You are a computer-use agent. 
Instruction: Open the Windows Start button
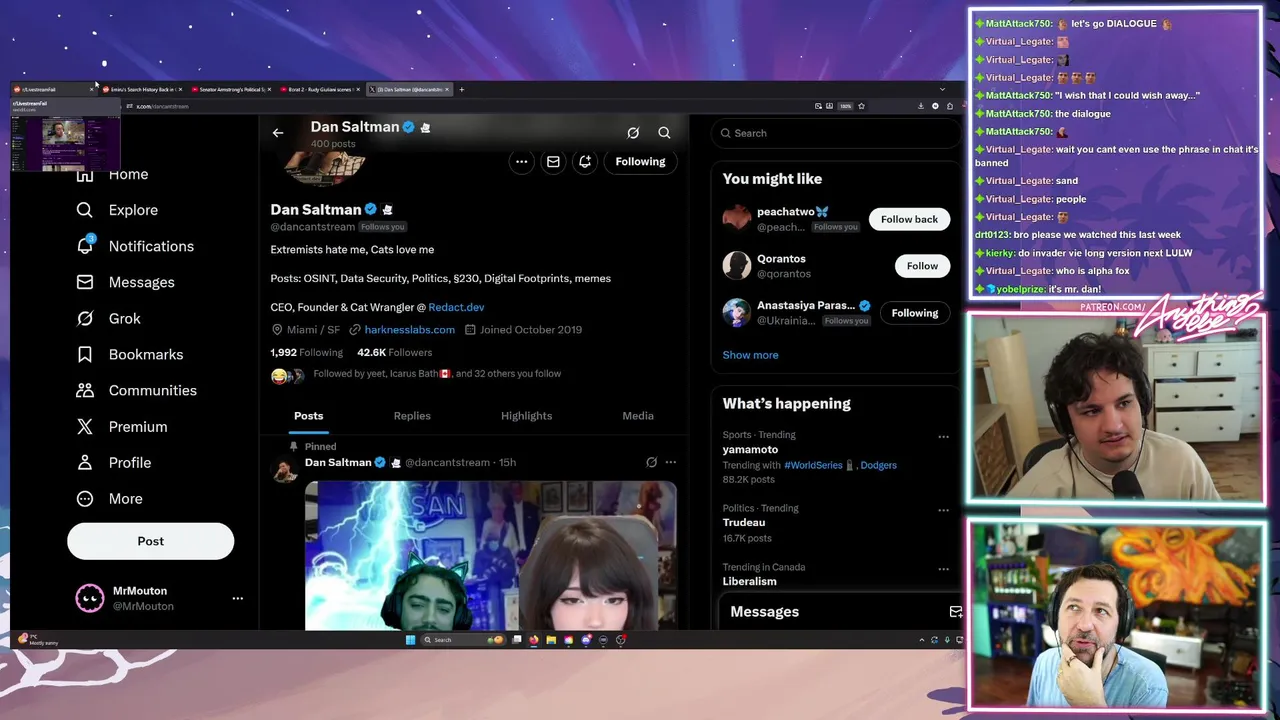(410, 640)
